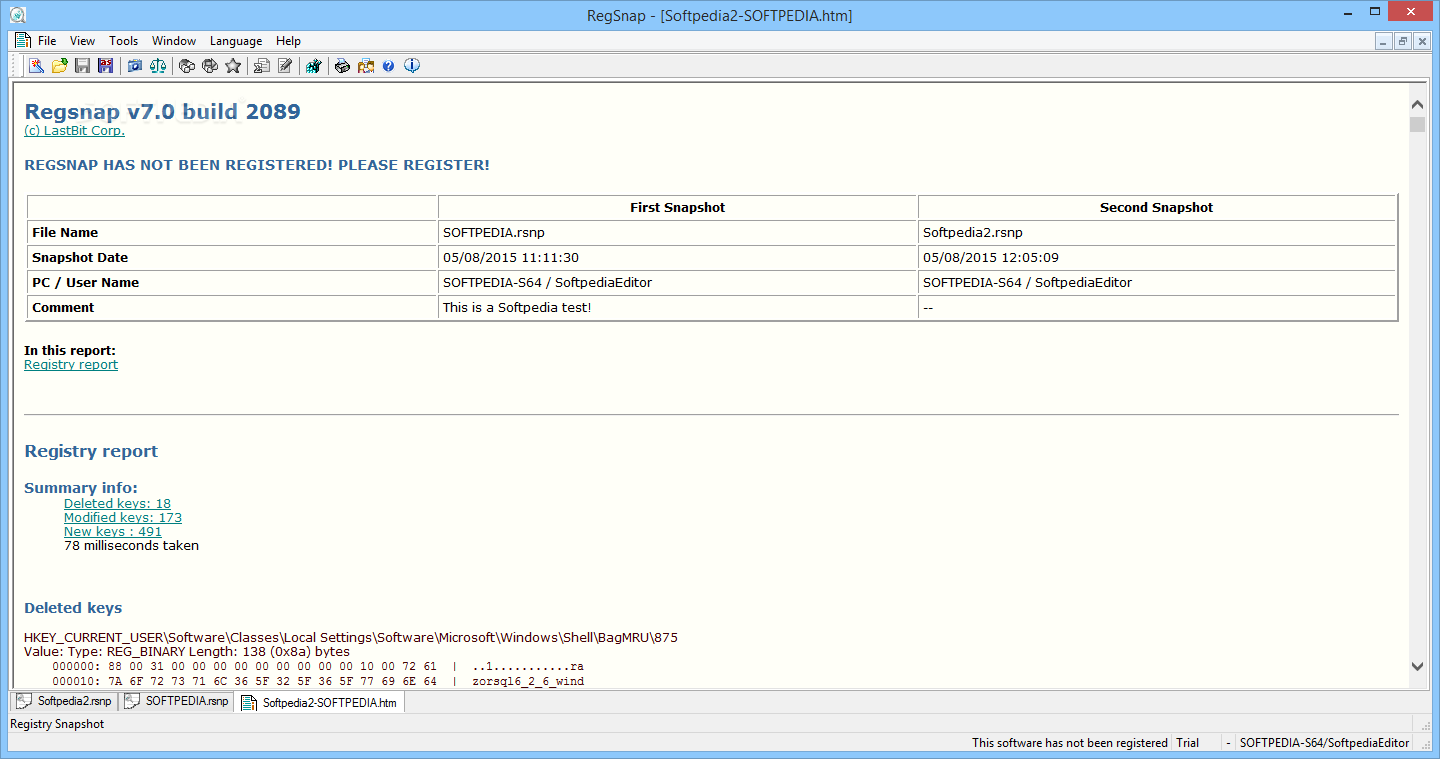Print the report with printer icon
Viewport: 1440px width, 759px height.
point(343,66)
